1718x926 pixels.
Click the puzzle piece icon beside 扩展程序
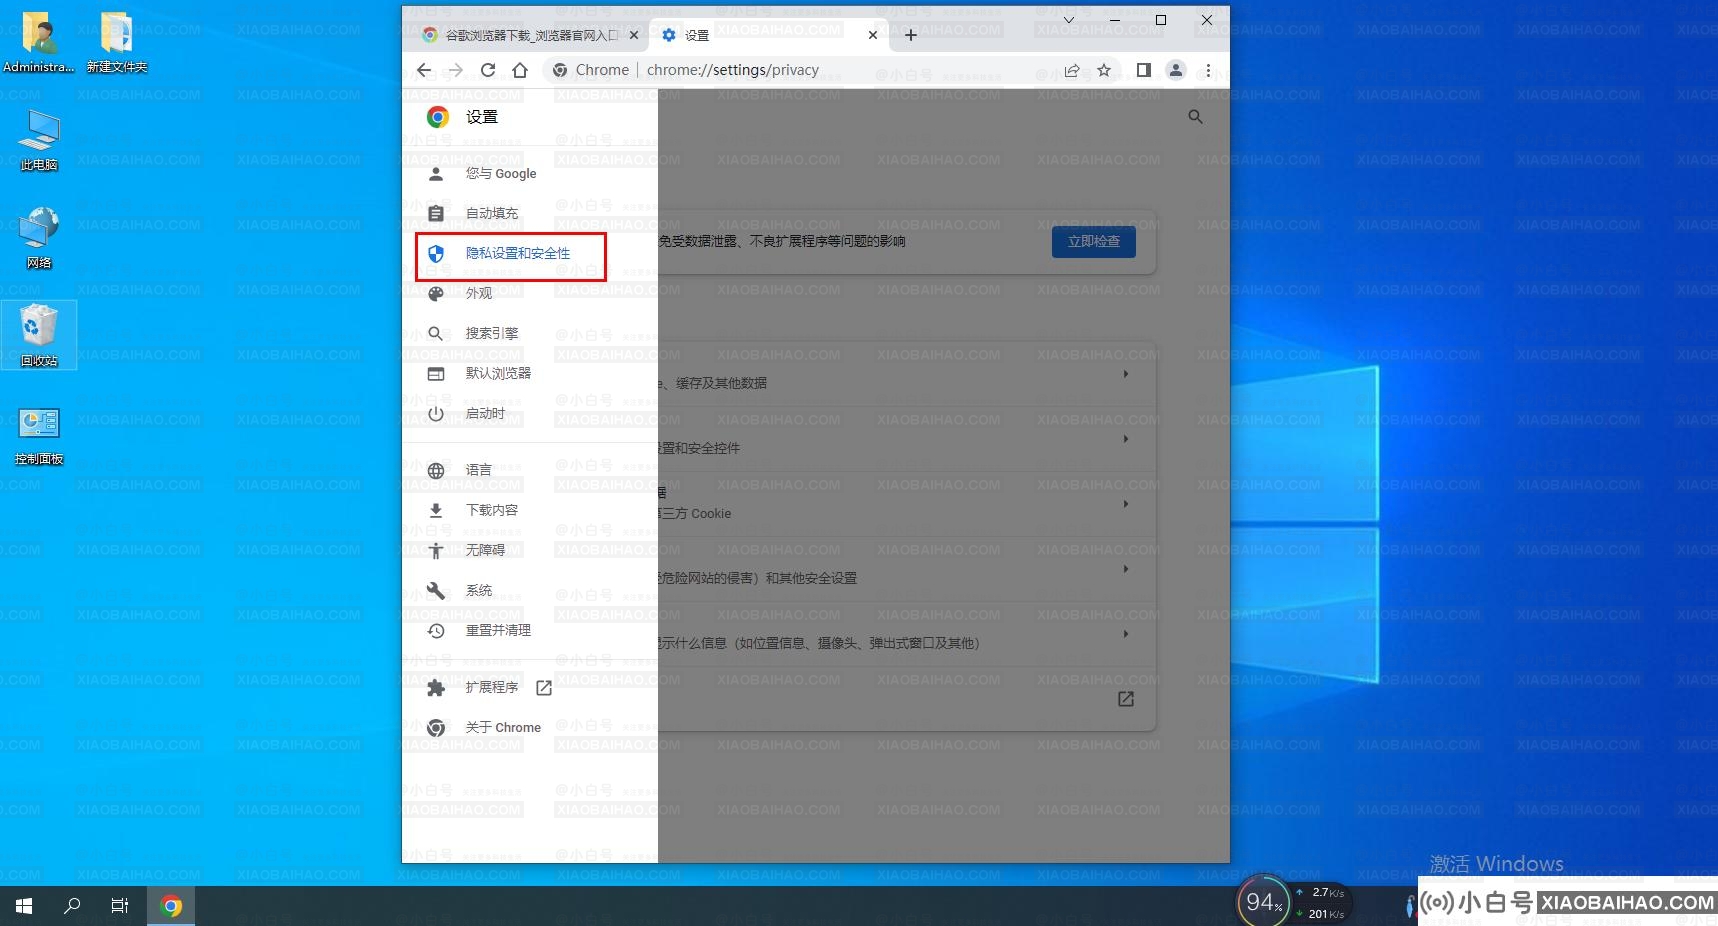pyautogui.click(x=436, y=687)
